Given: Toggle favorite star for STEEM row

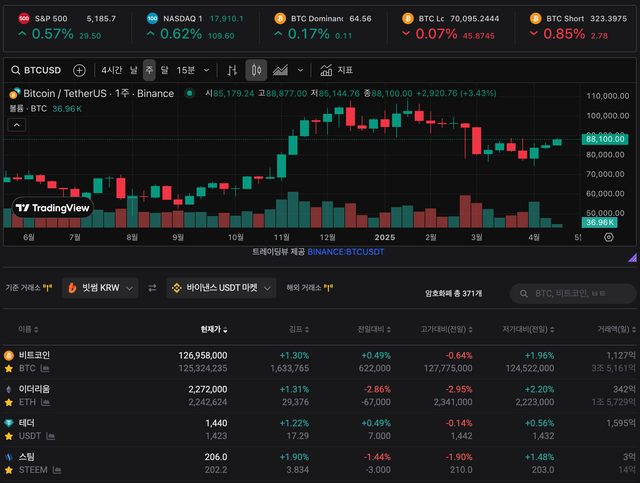Looking at the screenshot, I should 9,470.
